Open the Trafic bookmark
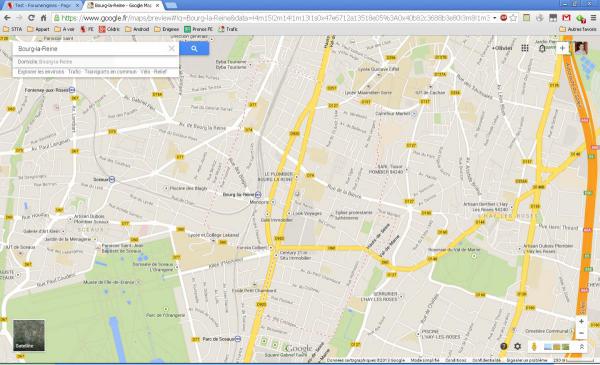The image size is (600, 365). pyautogui.click(x=228, y=29)
